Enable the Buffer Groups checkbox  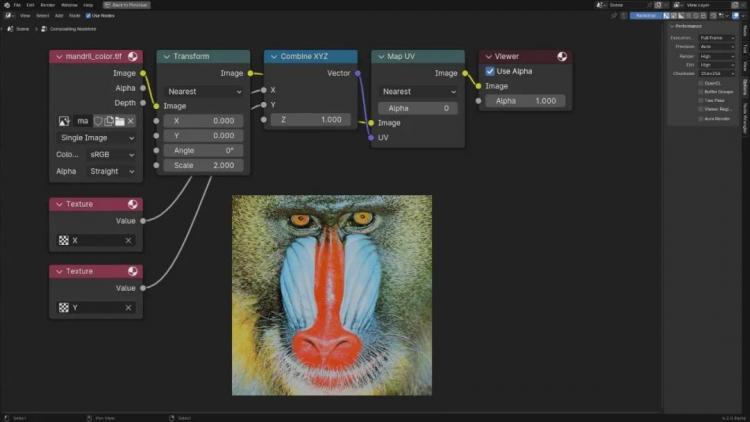[701, 91]
